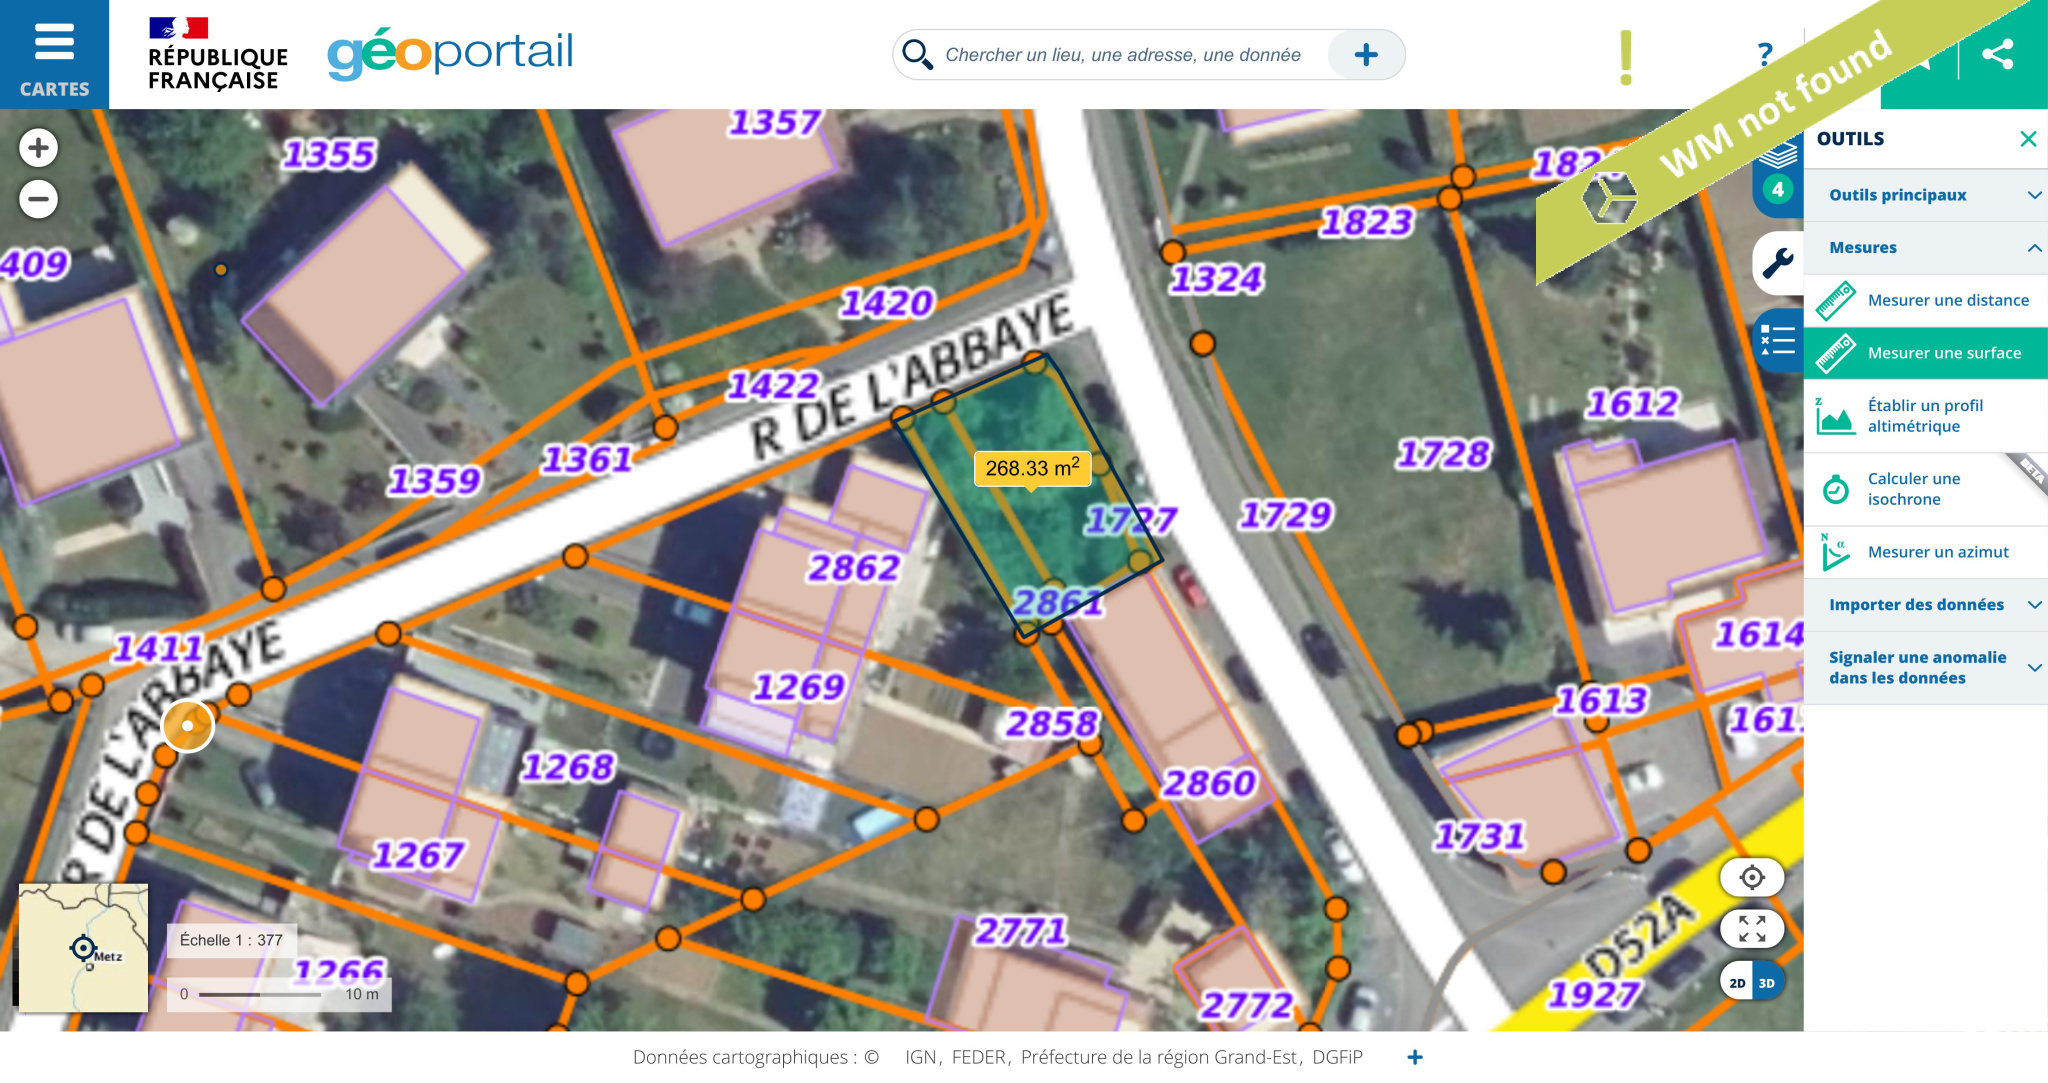
Task: Select Mesurer un azimut tool
Action: [1926, 552]
